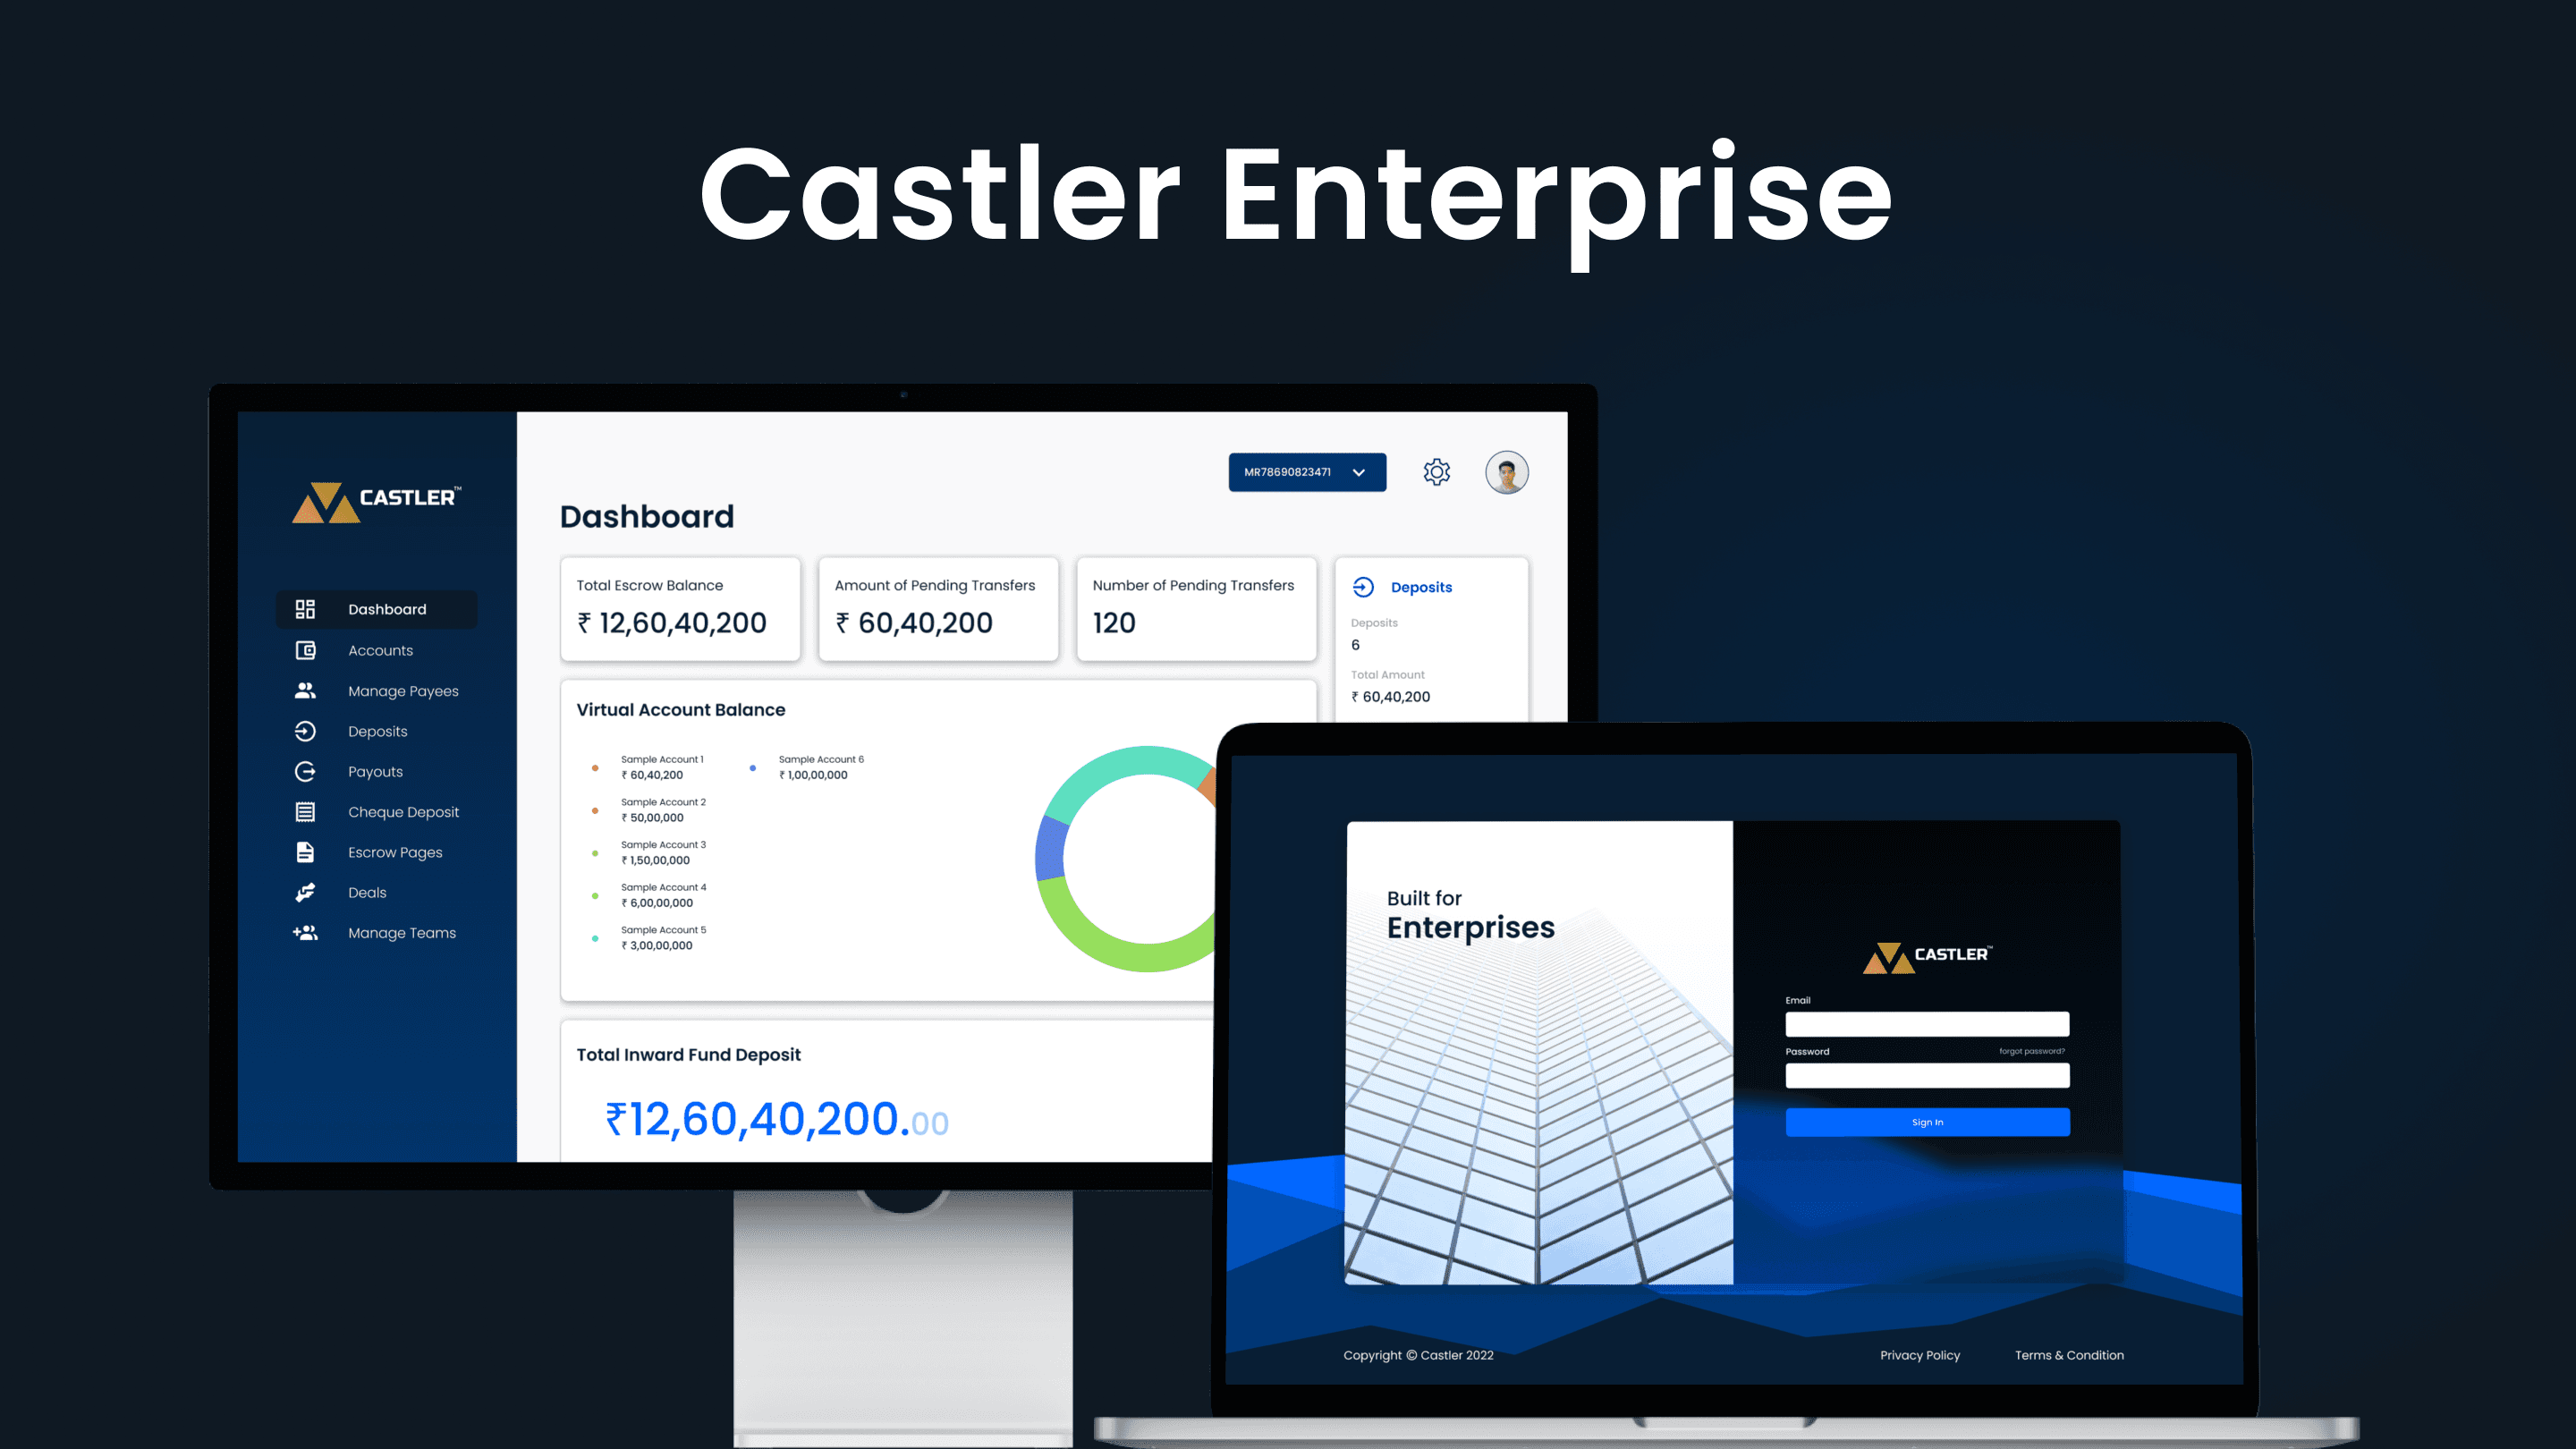This screenshot has width=2576, height=1449.
Task: Open the settings gear dropdown
Action: [1433, 472]
